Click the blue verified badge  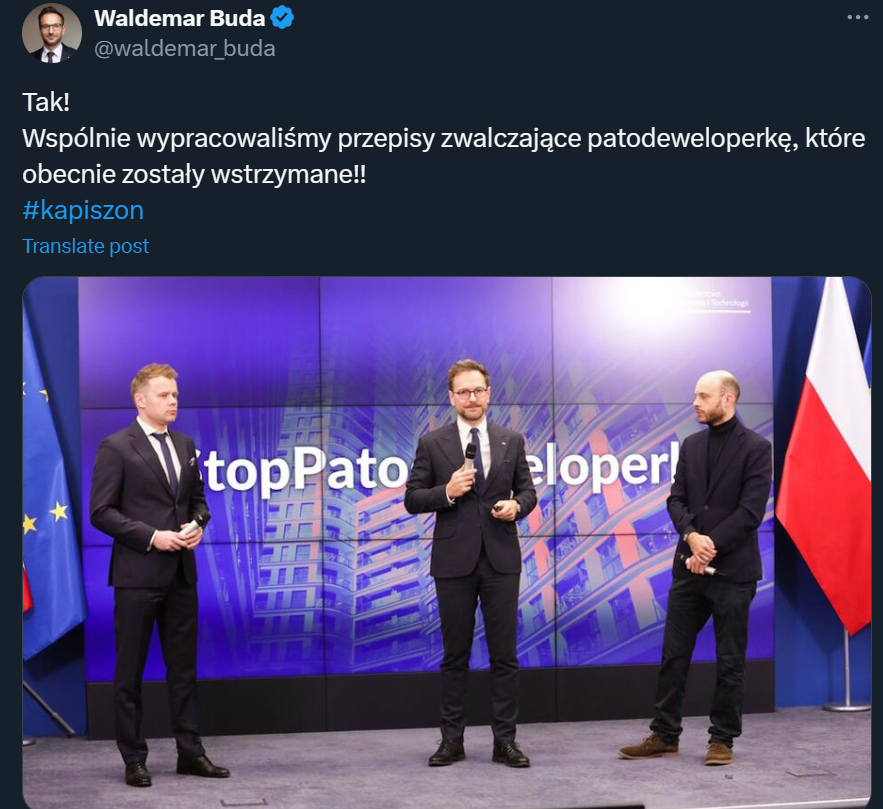tap(282, 18)
